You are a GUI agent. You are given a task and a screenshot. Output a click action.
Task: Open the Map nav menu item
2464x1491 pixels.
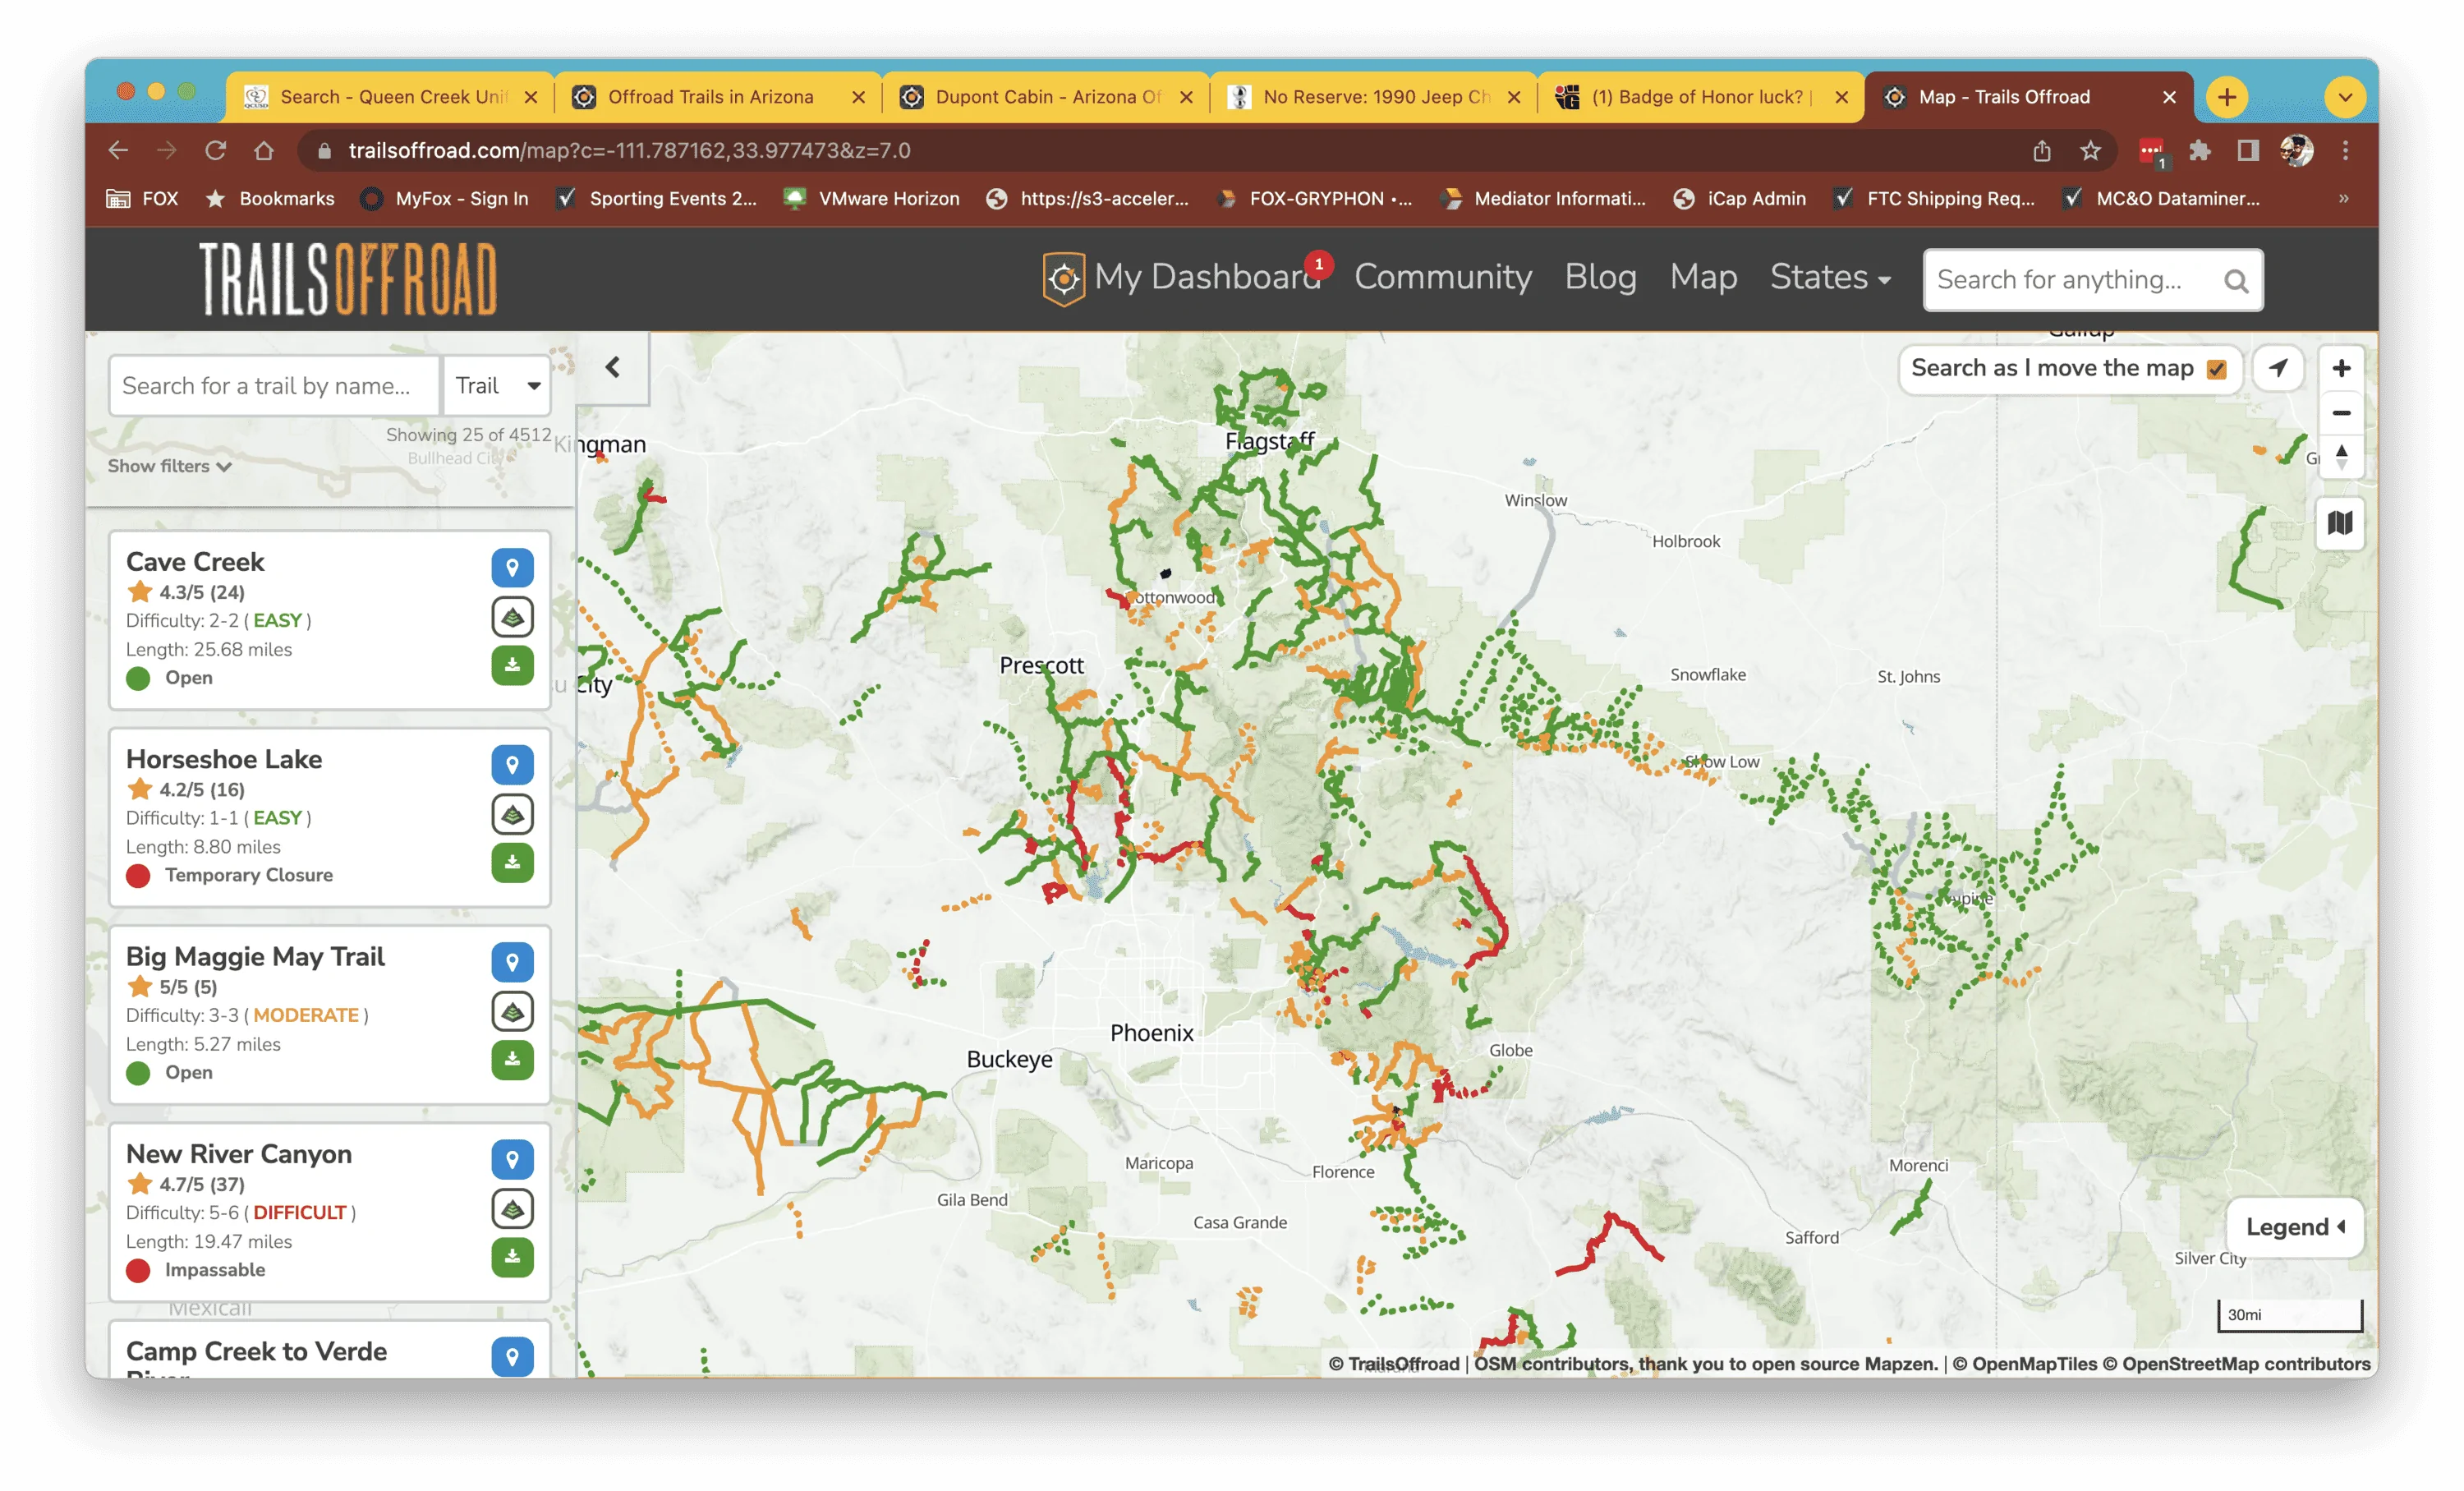[1703, 277]
